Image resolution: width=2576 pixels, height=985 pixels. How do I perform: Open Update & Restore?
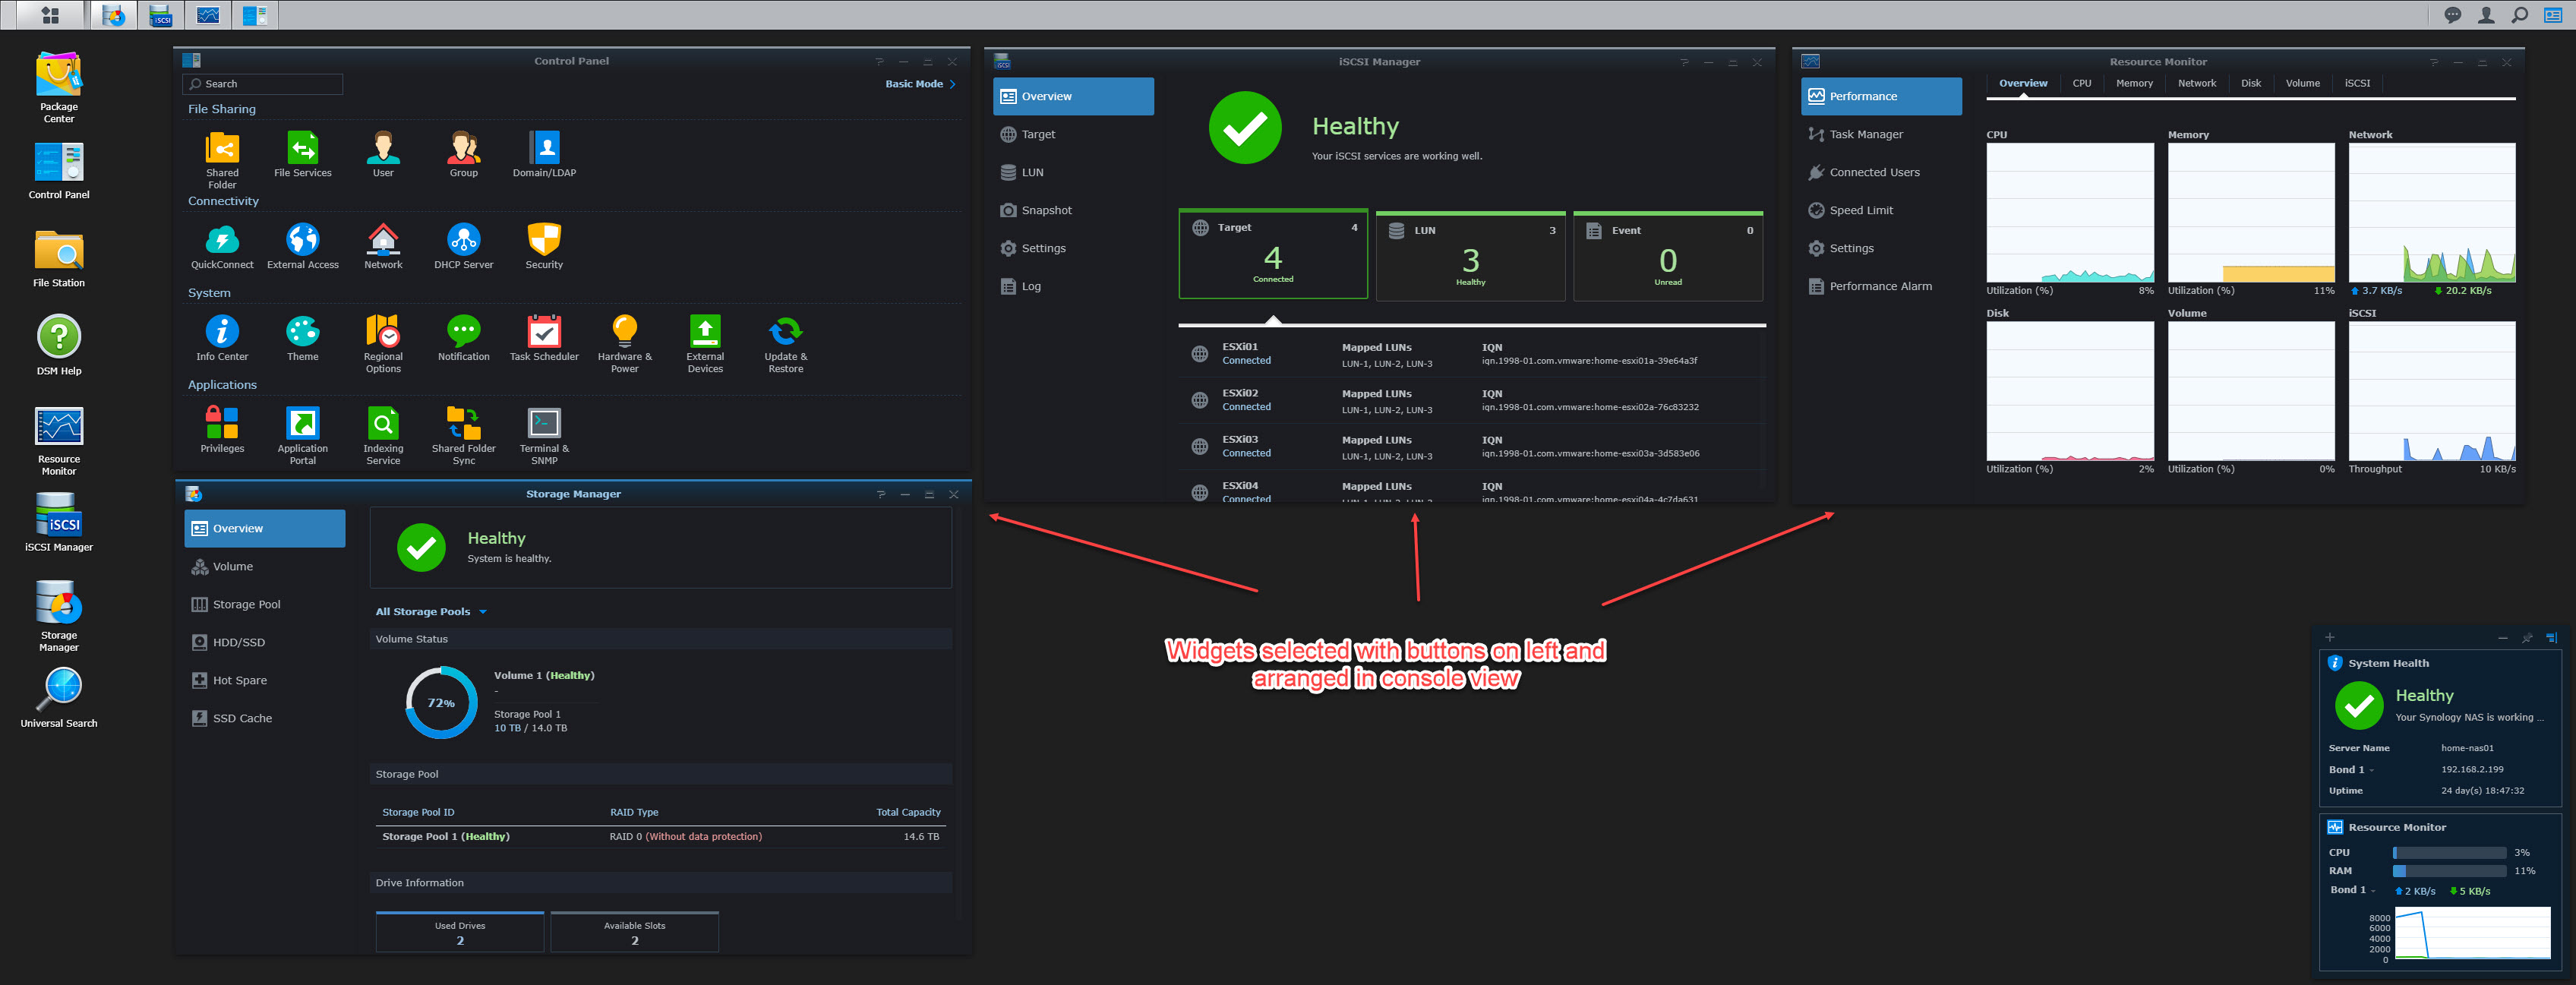coord(785,332)
